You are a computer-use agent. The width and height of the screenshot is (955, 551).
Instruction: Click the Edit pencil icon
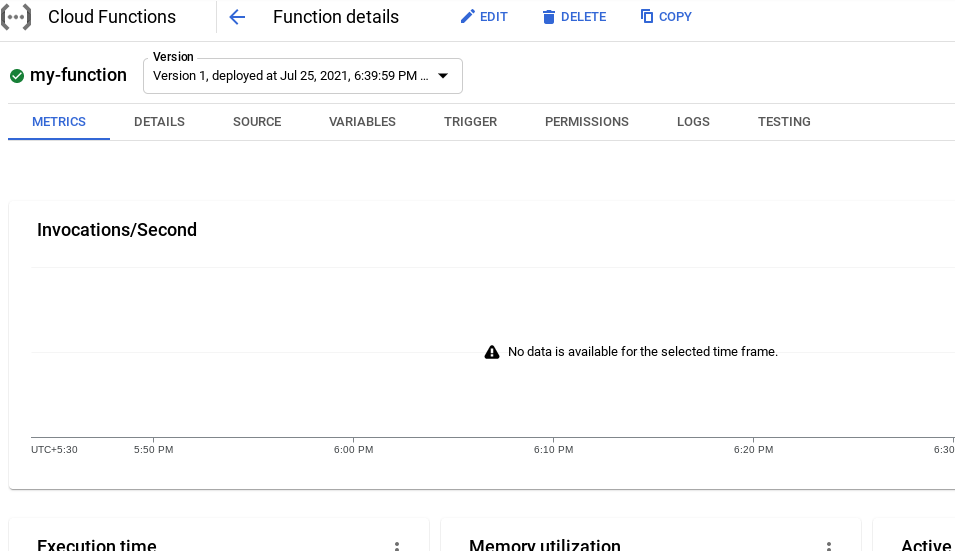click(467, 17)
